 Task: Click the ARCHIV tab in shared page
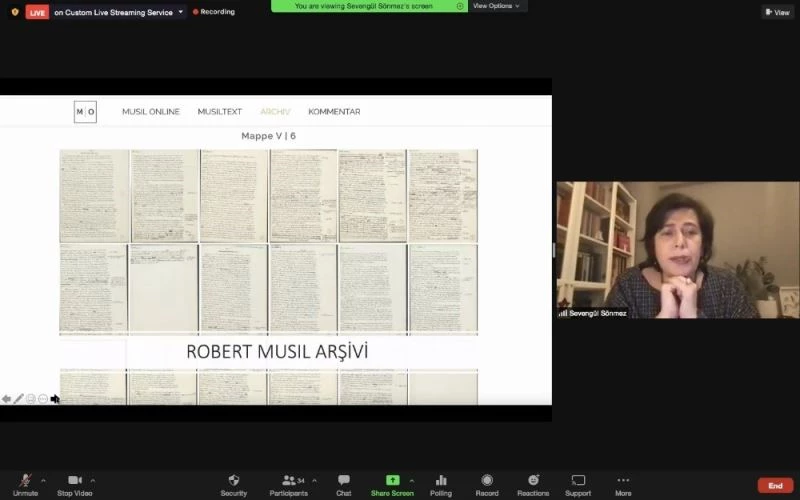[275, 112]
